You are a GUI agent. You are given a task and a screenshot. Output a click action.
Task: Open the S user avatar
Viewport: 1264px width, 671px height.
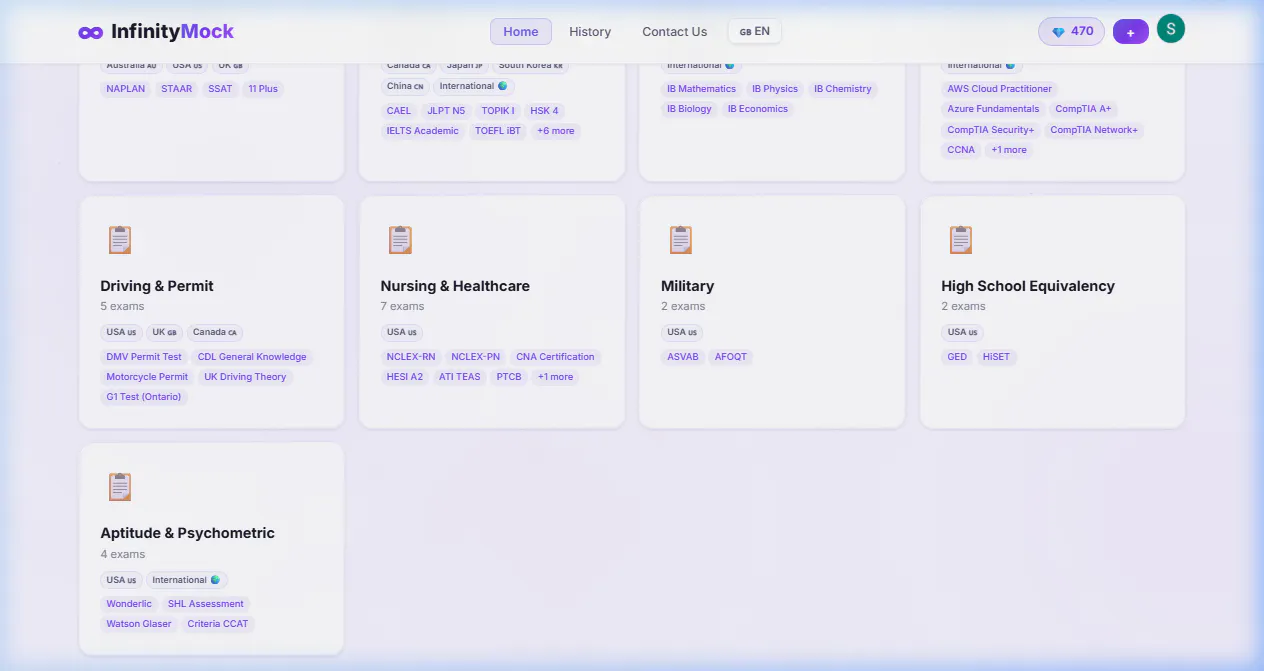point(1171,29)
